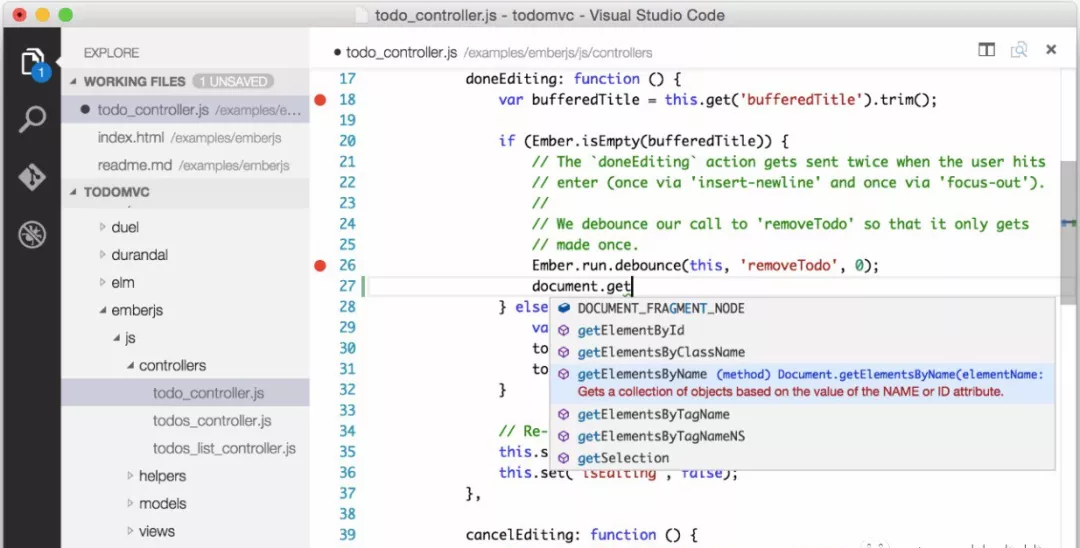Click the method icon beside getSelection
Viewport: 1080px width, 548px height.
point(563,459)
